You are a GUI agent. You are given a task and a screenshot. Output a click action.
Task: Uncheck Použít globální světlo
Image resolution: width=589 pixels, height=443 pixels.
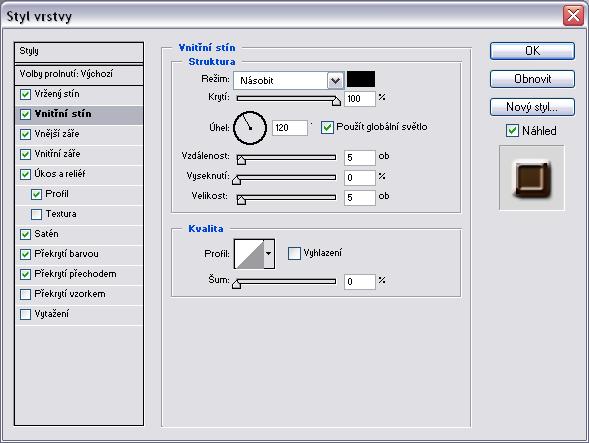[327, 127]
